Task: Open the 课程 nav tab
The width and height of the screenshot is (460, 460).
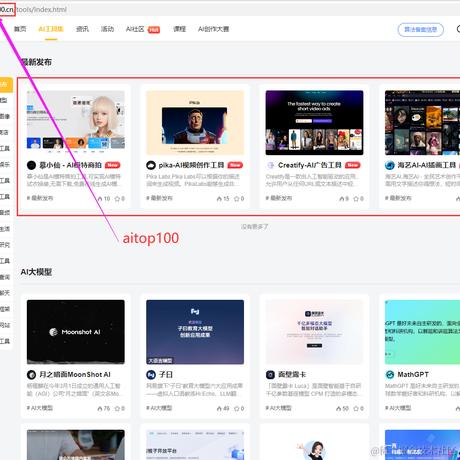Action: [179, 29]
